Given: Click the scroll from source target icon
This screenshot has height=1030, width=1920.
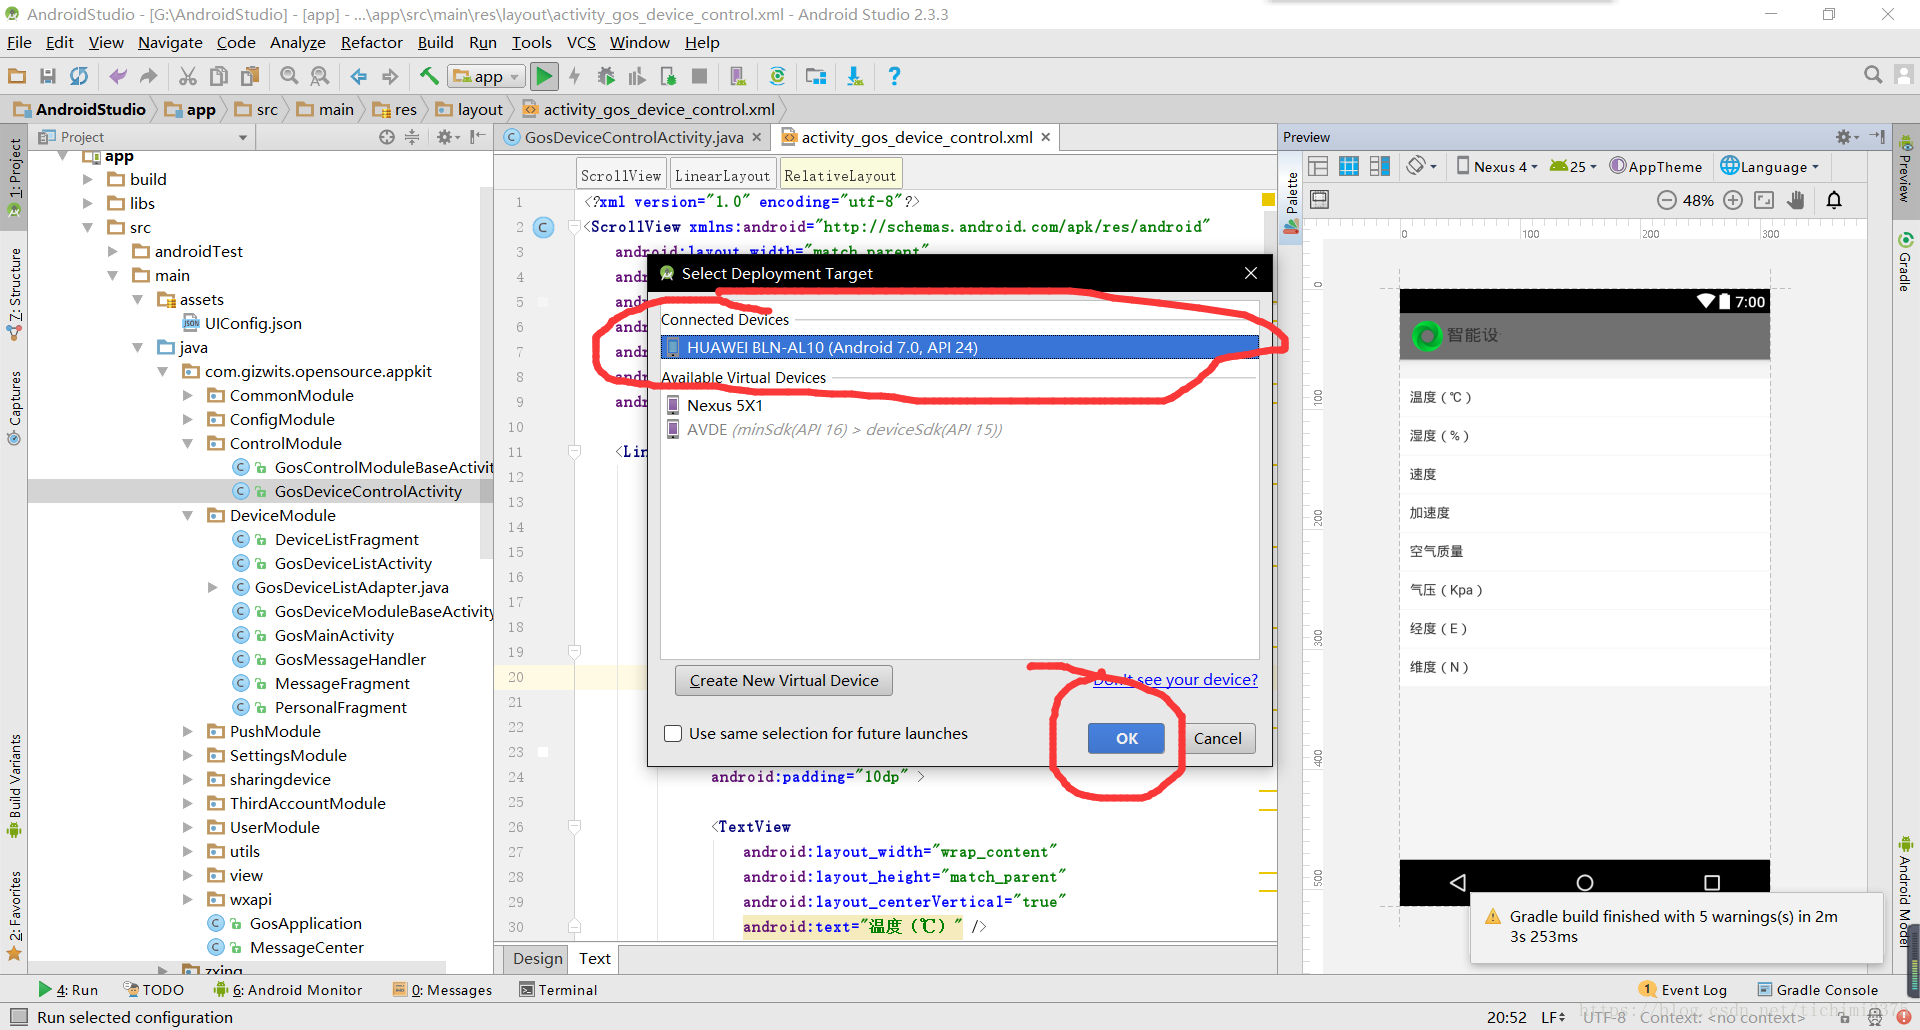Looking at the screenshot, I should click(x=387, y=137).
